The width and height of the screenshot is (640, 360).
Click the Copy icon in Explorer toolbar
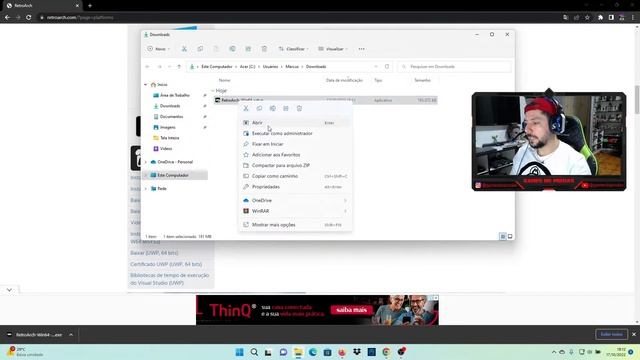[x=200, y=49]
